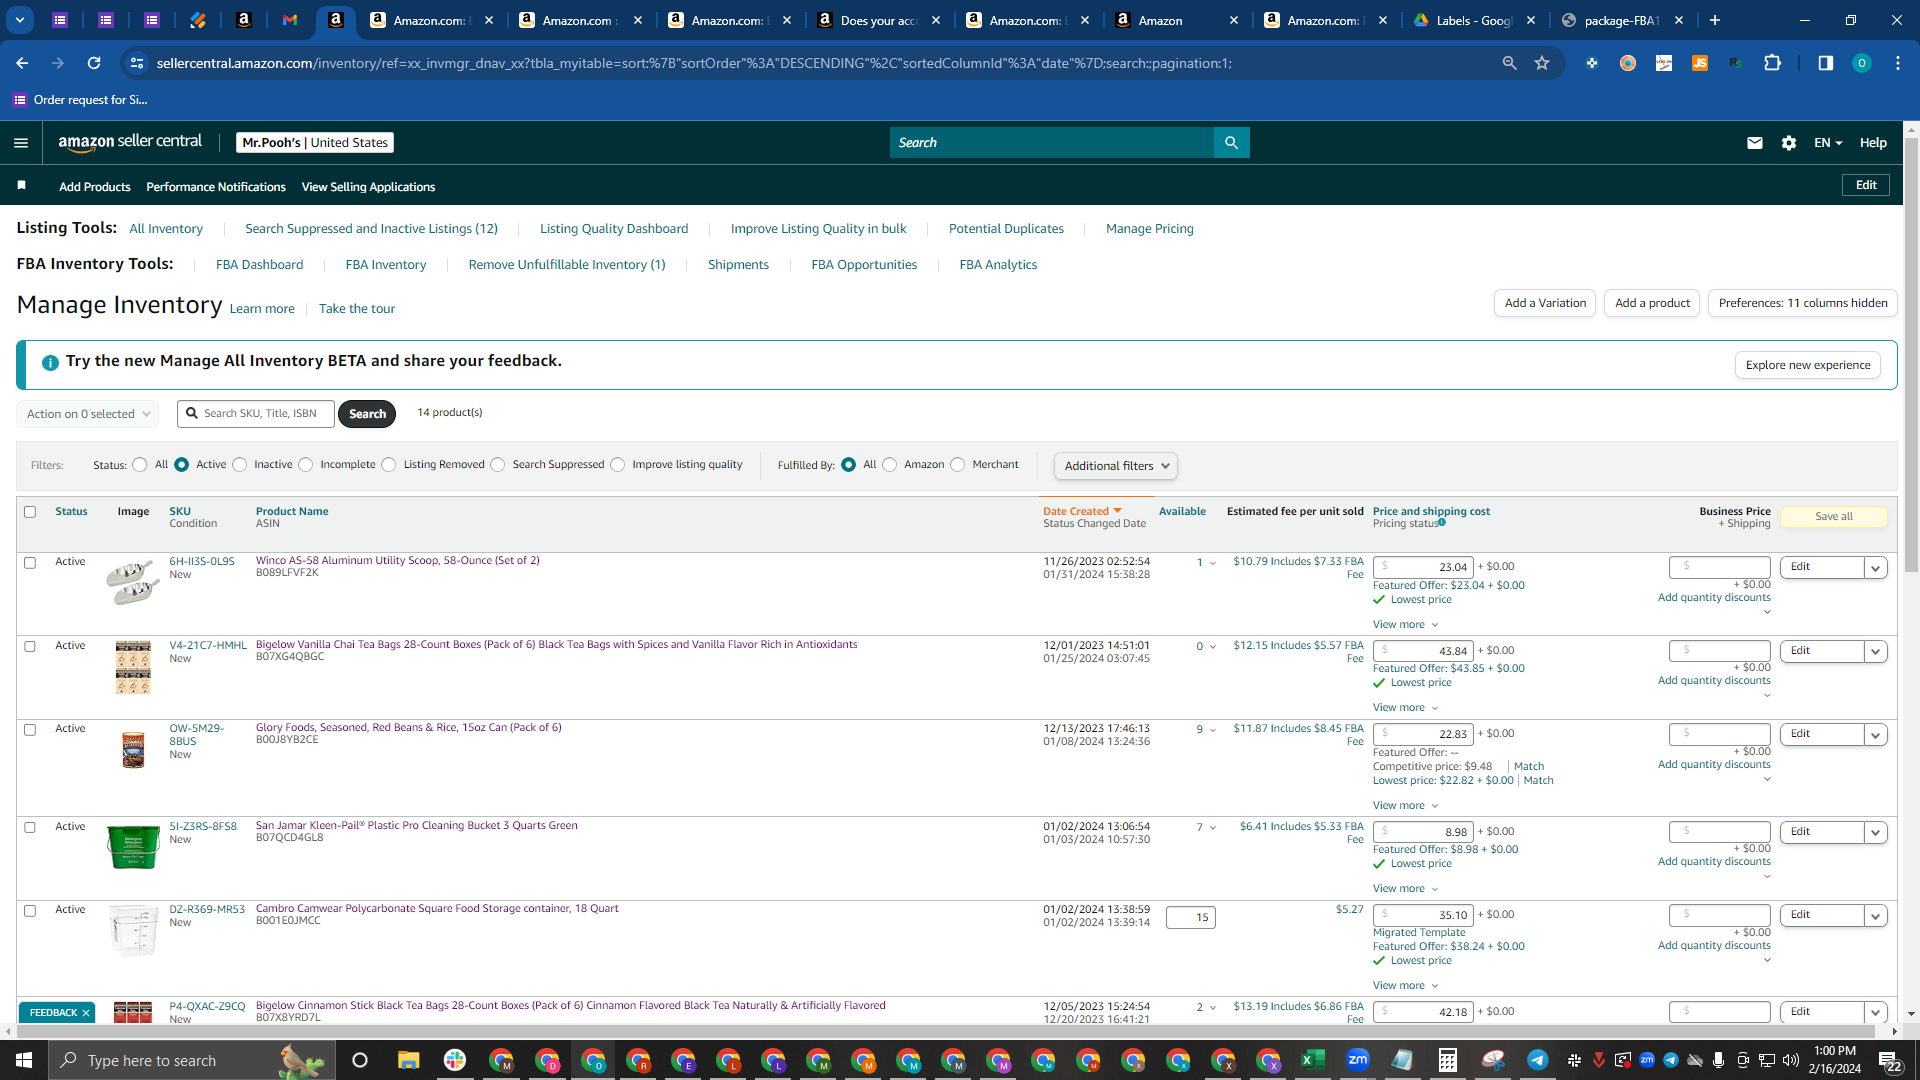Click the Winco Utility Scoop product thumbnail
This screenshot has height=1080, width=1920.
[133, 582]
